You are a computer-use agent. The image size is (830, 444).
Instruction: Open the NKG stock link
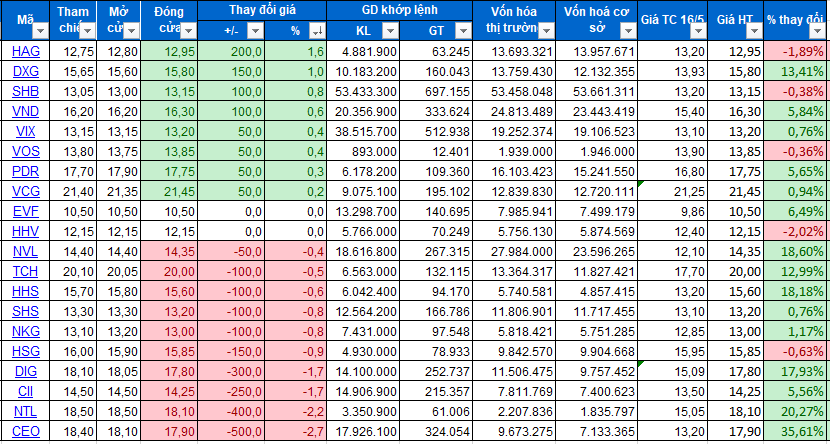click(x=26, y=331)
